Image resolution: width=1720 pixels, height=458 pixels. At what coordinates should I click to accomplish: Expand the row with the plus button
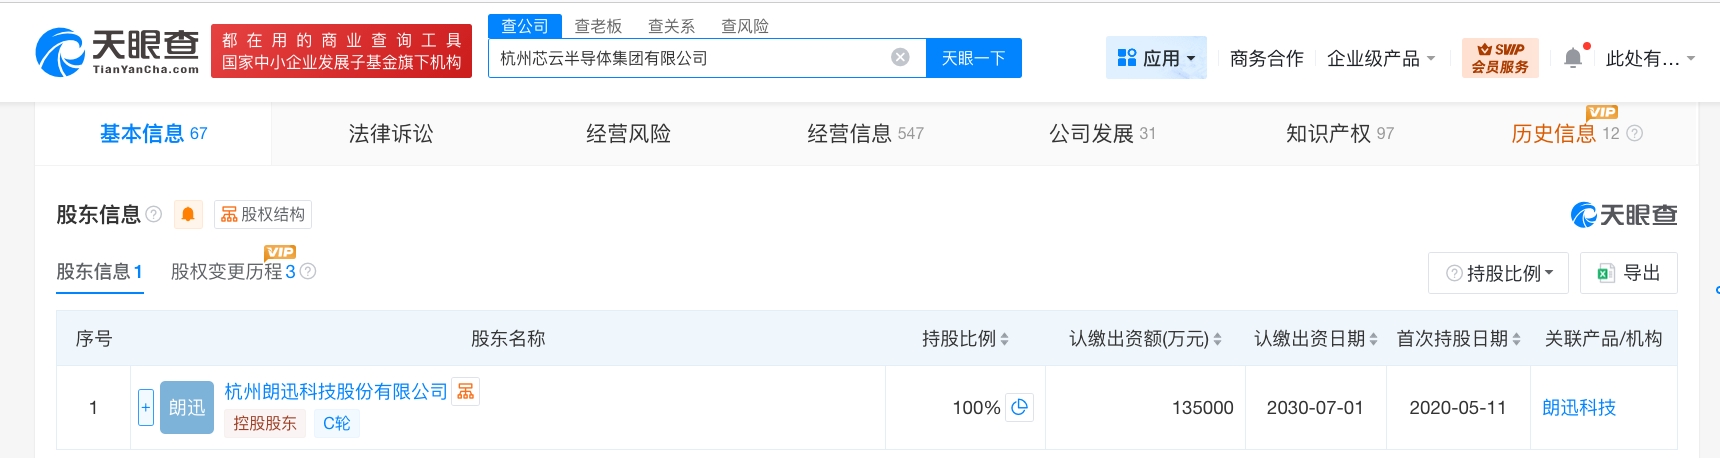pyautogui.click(x=145, y=407)
